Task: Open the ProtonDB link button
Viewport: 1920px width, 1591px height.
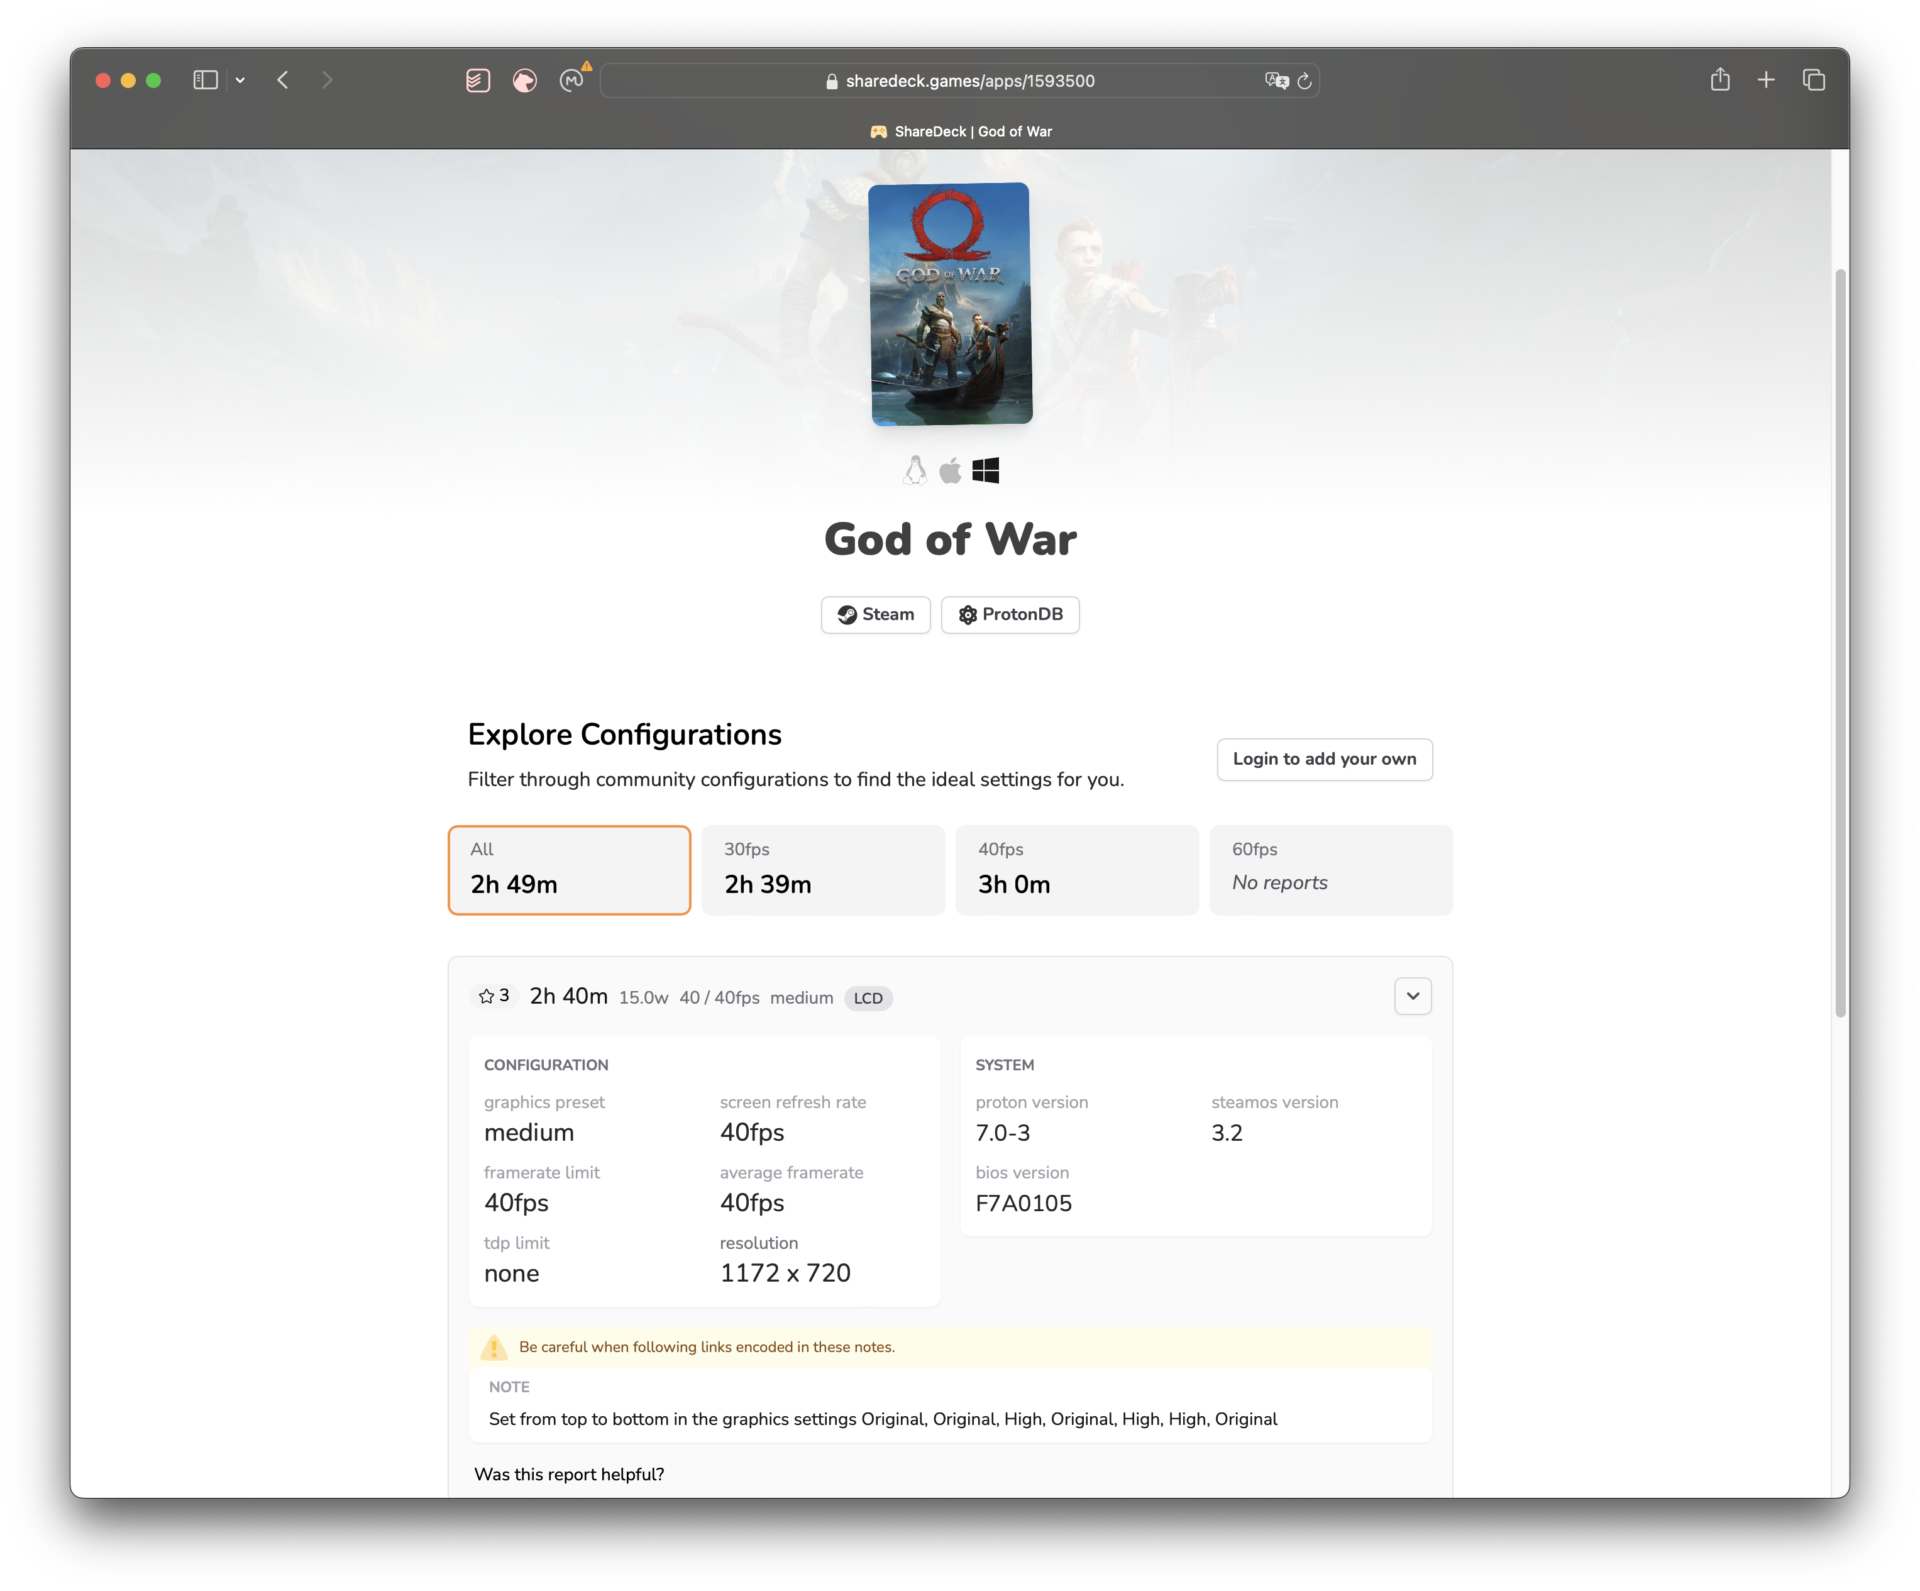Action: pos(1010,614)
